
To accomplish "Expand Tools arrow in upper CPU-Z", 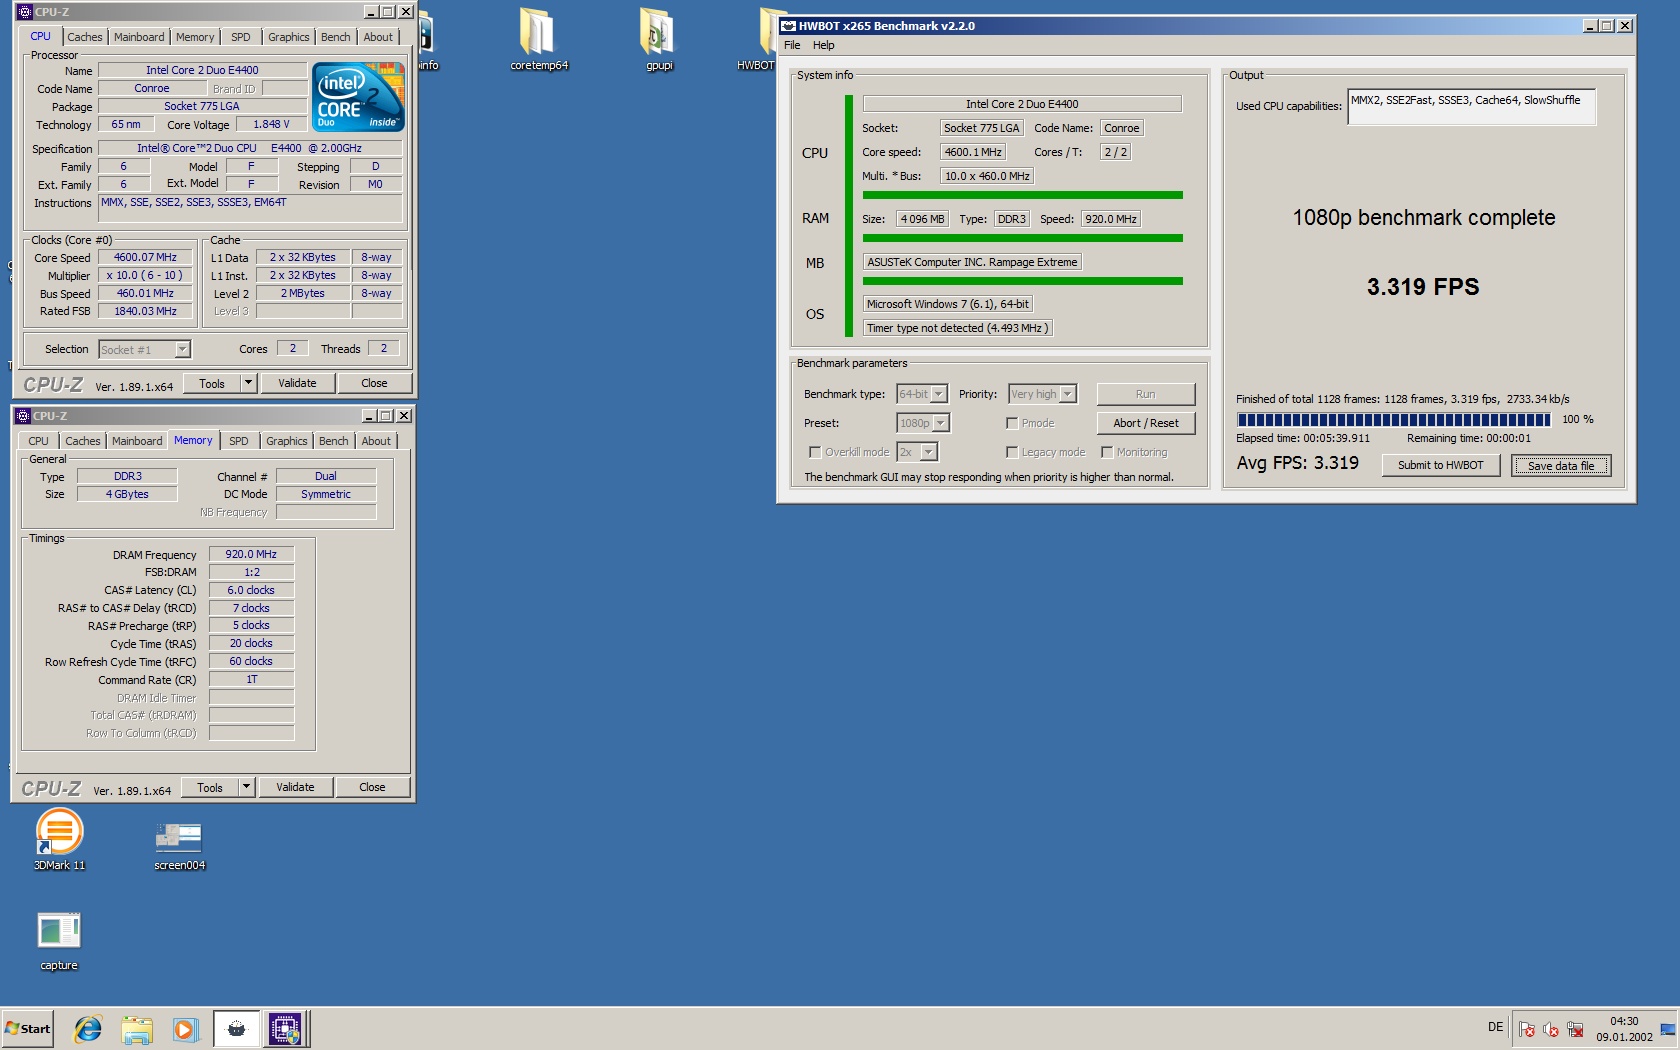I will point(248,383).
